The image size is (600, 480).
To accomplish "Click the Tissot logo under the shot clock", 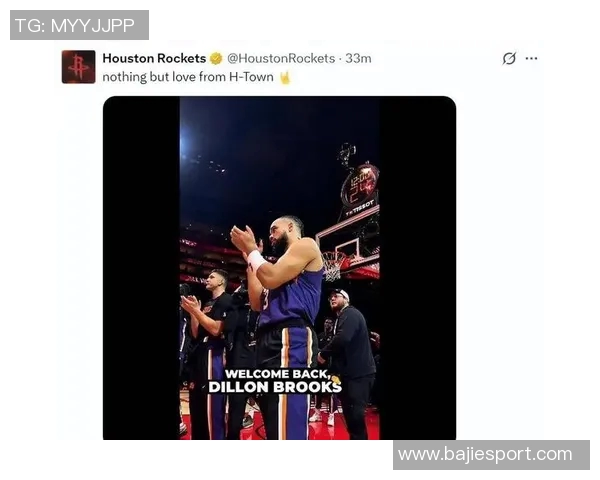I will tap(360, 209).
